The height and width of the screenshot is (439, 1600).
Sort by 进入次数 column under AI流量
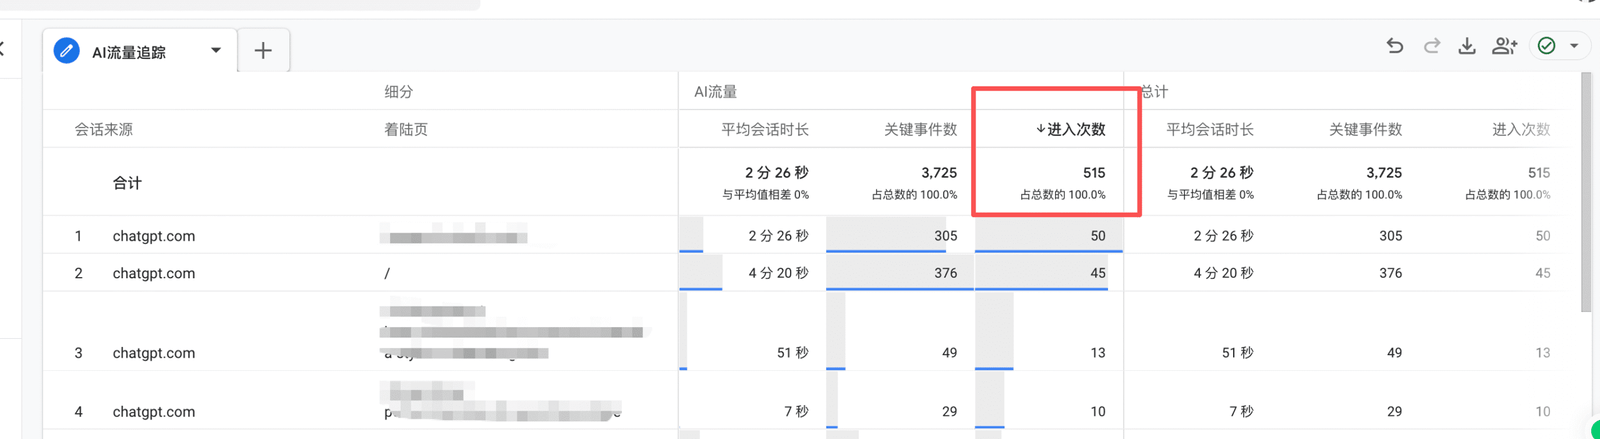coord(1070,129)
